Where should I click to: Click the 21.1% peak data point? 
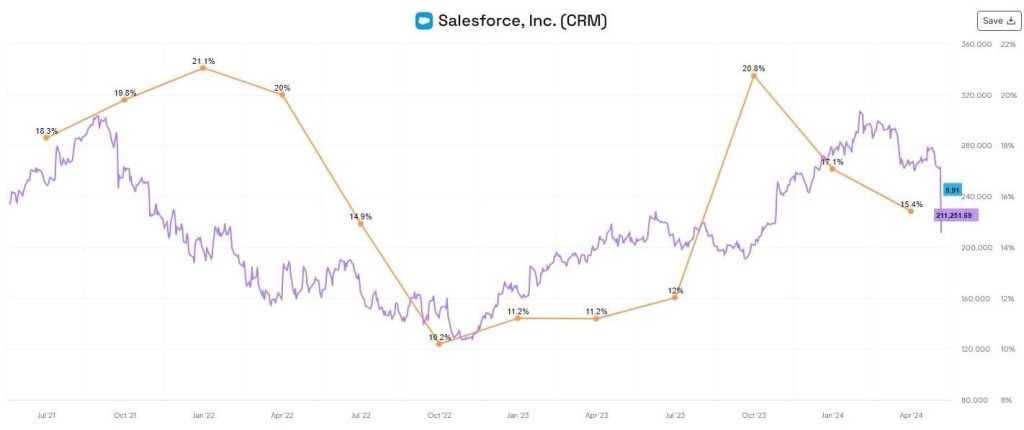coord(203,68)
